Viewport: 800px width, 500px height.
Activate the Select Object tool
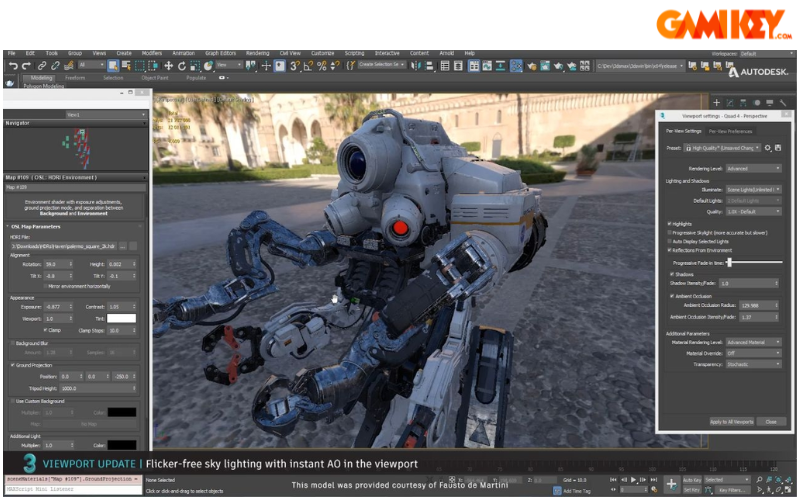pos(113,66)
